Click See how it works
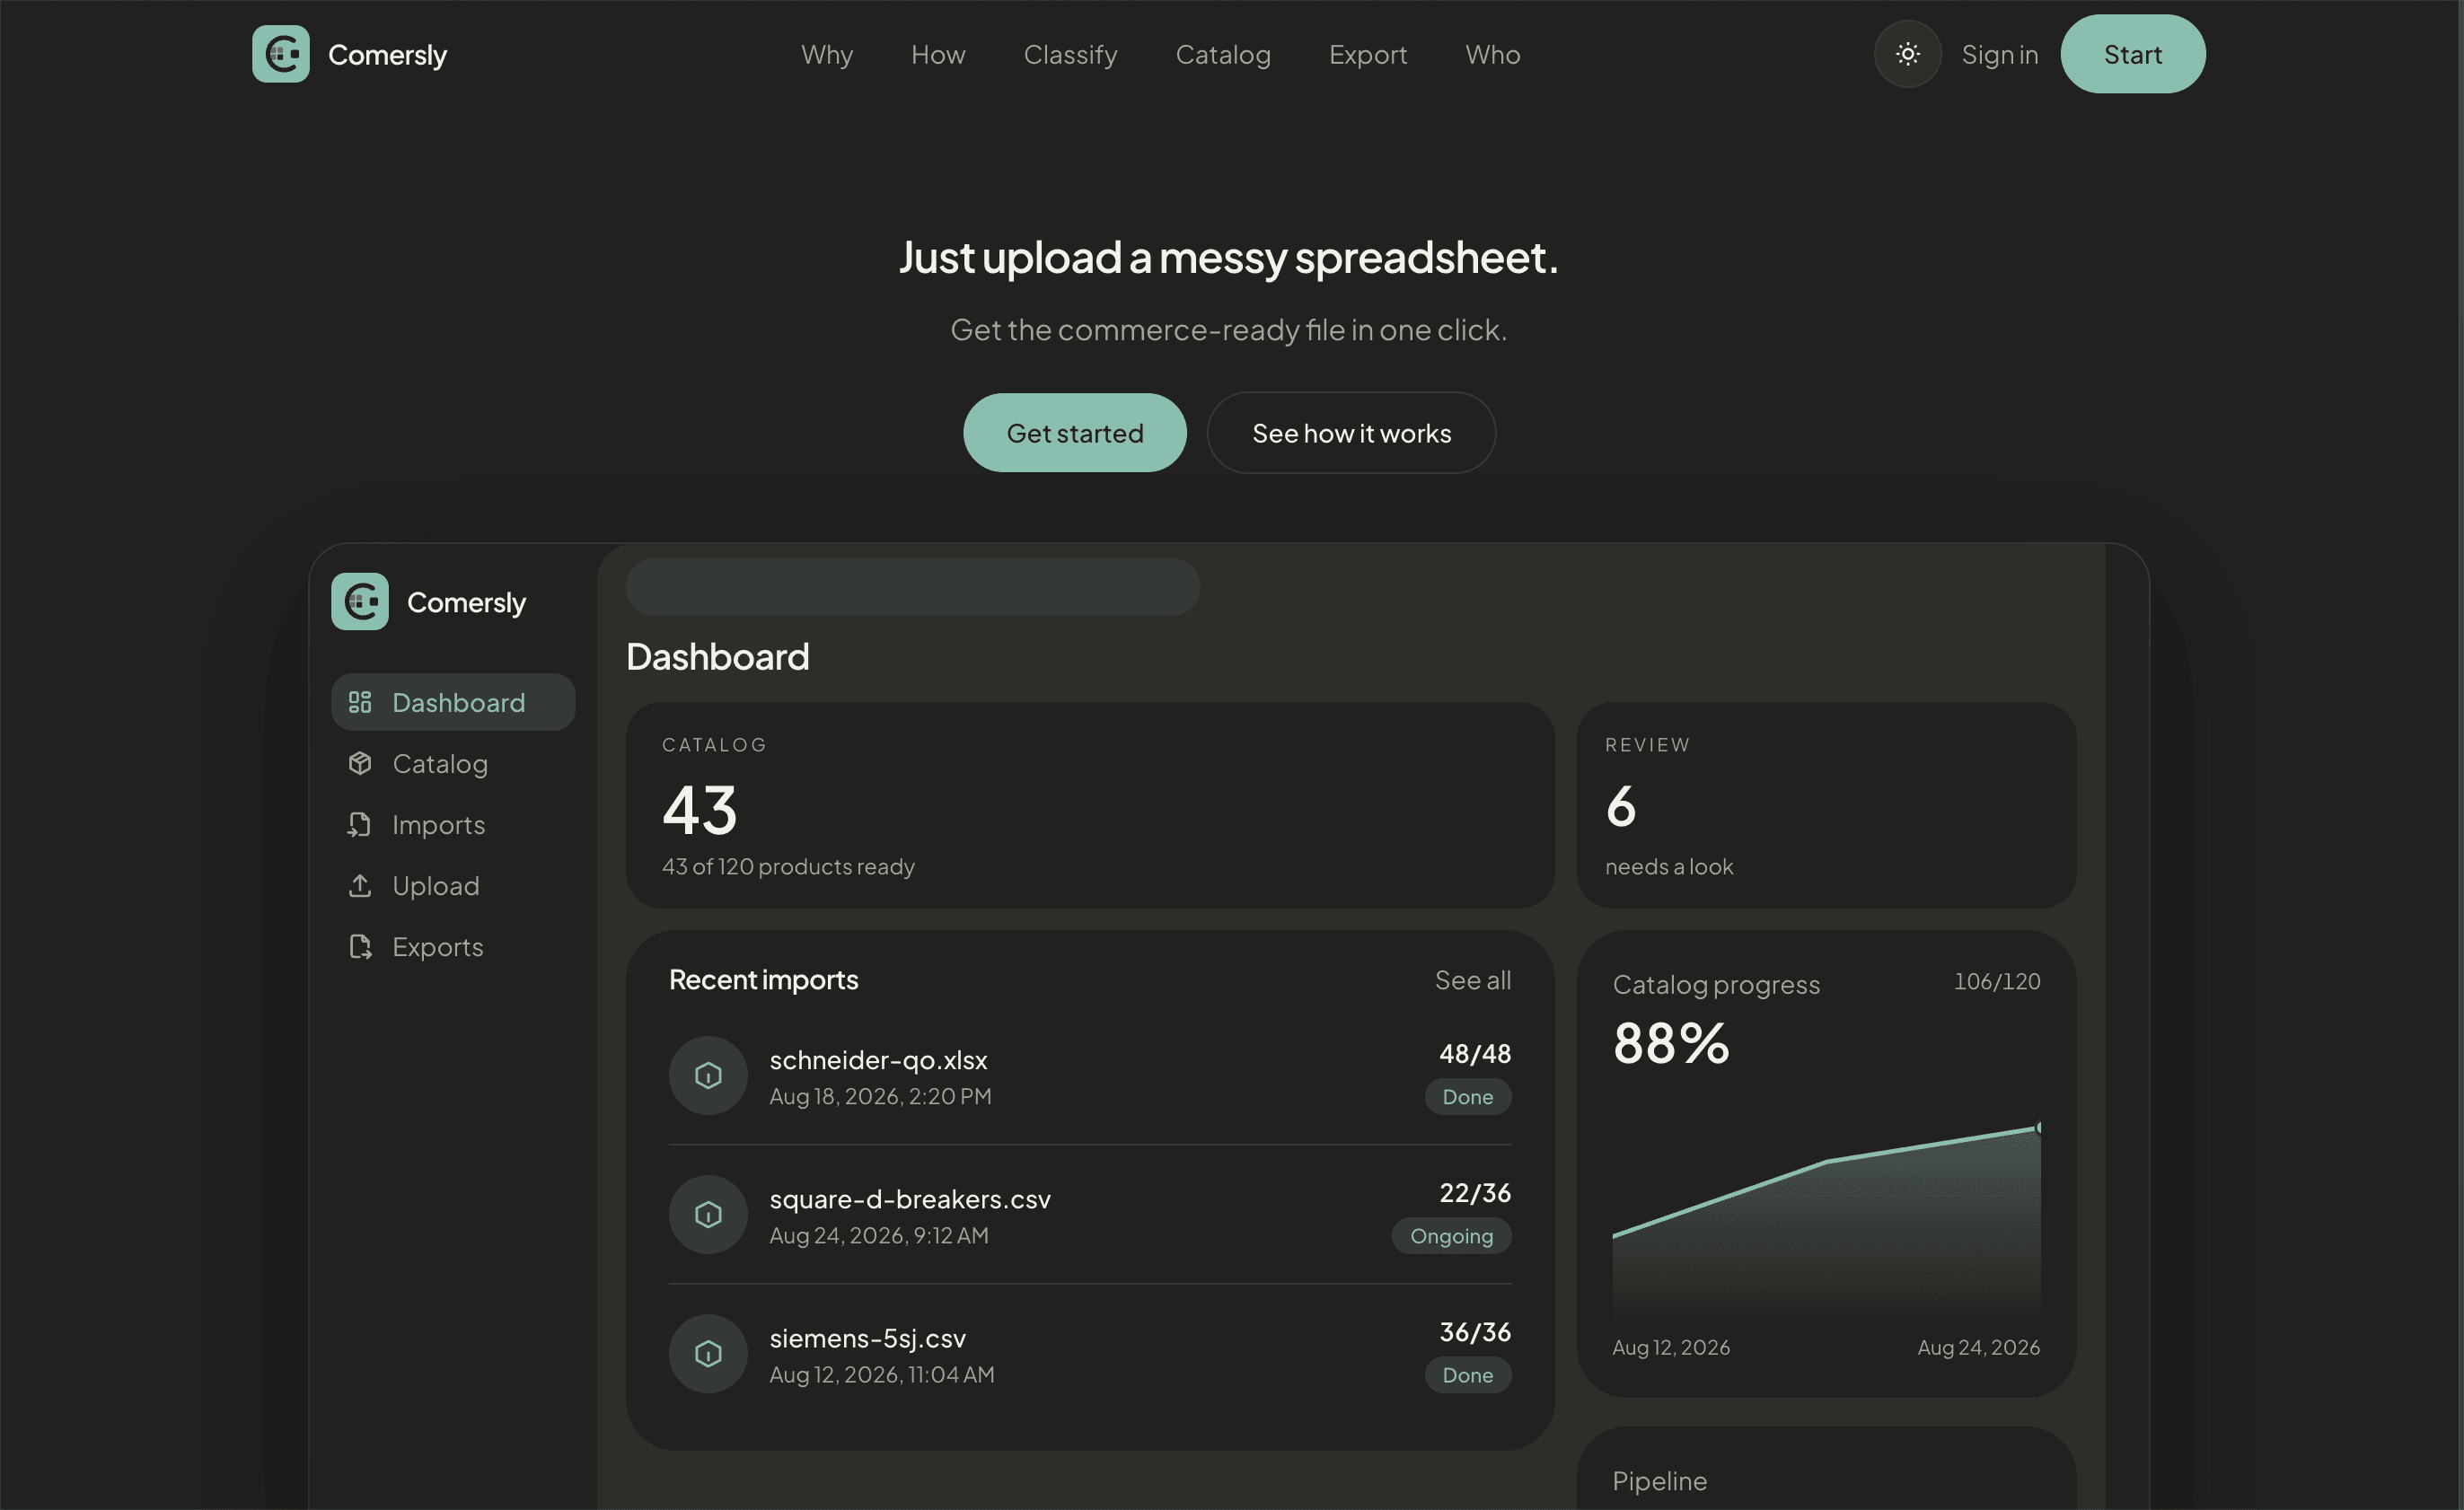Screen dimensions: 2464x1510 tap(1351, 433)
